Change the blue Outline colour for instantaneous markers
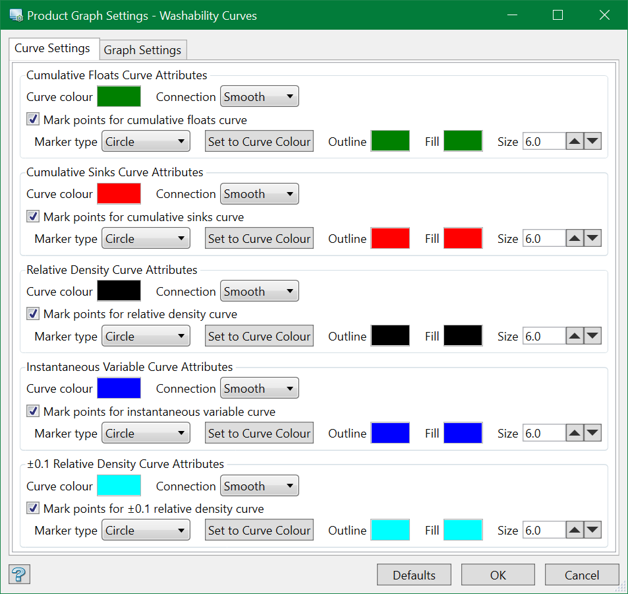628x594 pixels. pyautogui.click(x=390, y=433)
